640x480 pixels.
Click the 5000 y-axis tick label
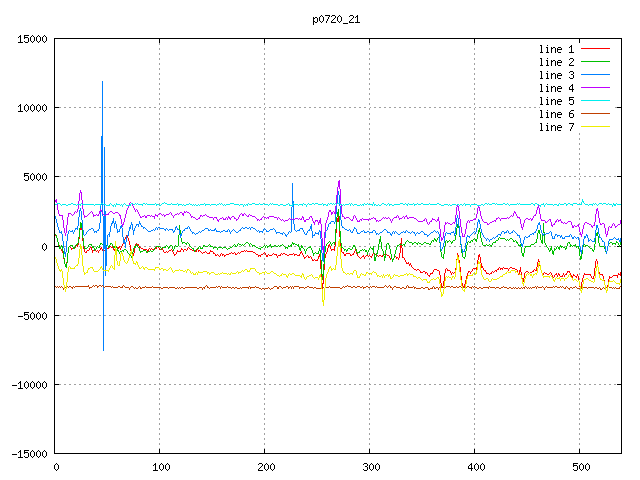[33, 177]
